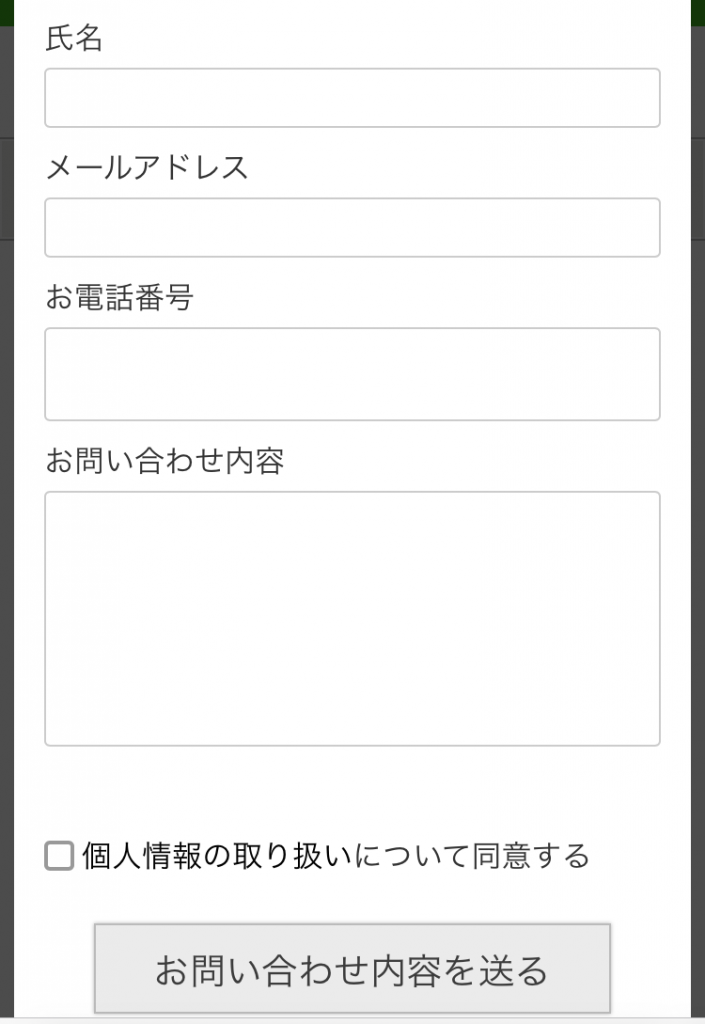Click the light gray strip at page bottom

352,1020
